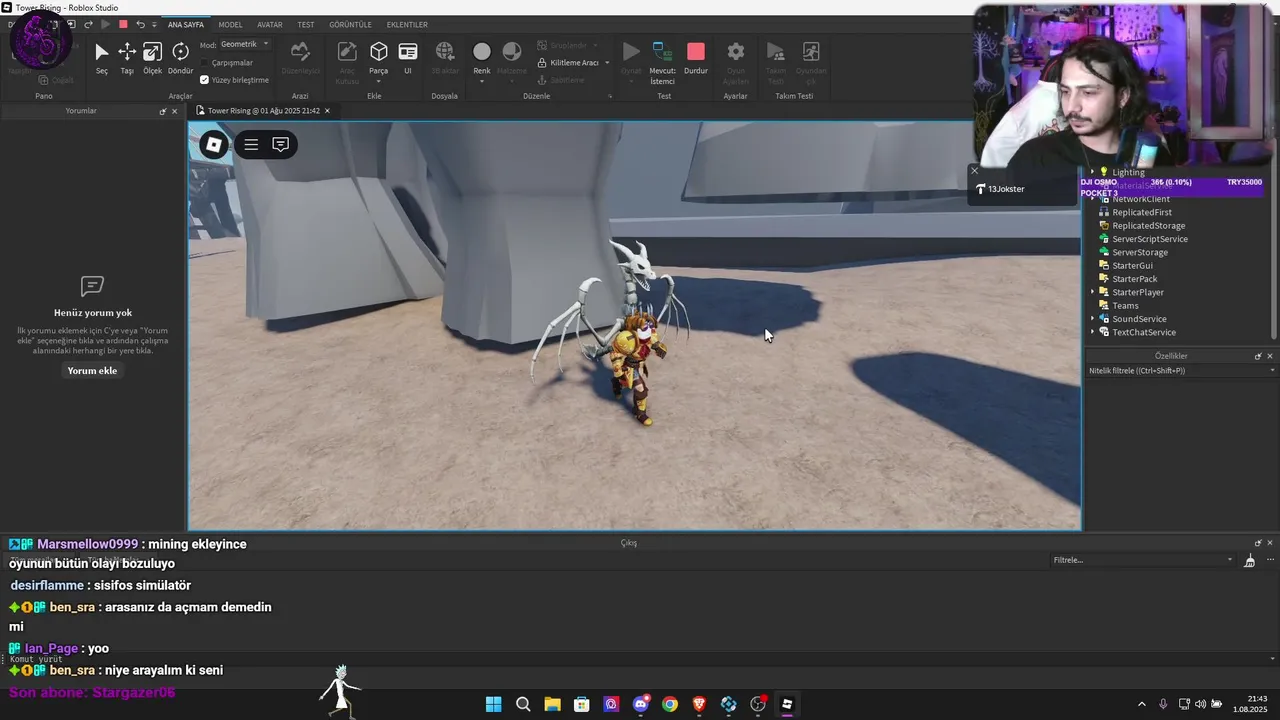Open the Kilitleme Aracı dropdown
The width and height of the screenshot is (1280, 720).
[607, 63]
